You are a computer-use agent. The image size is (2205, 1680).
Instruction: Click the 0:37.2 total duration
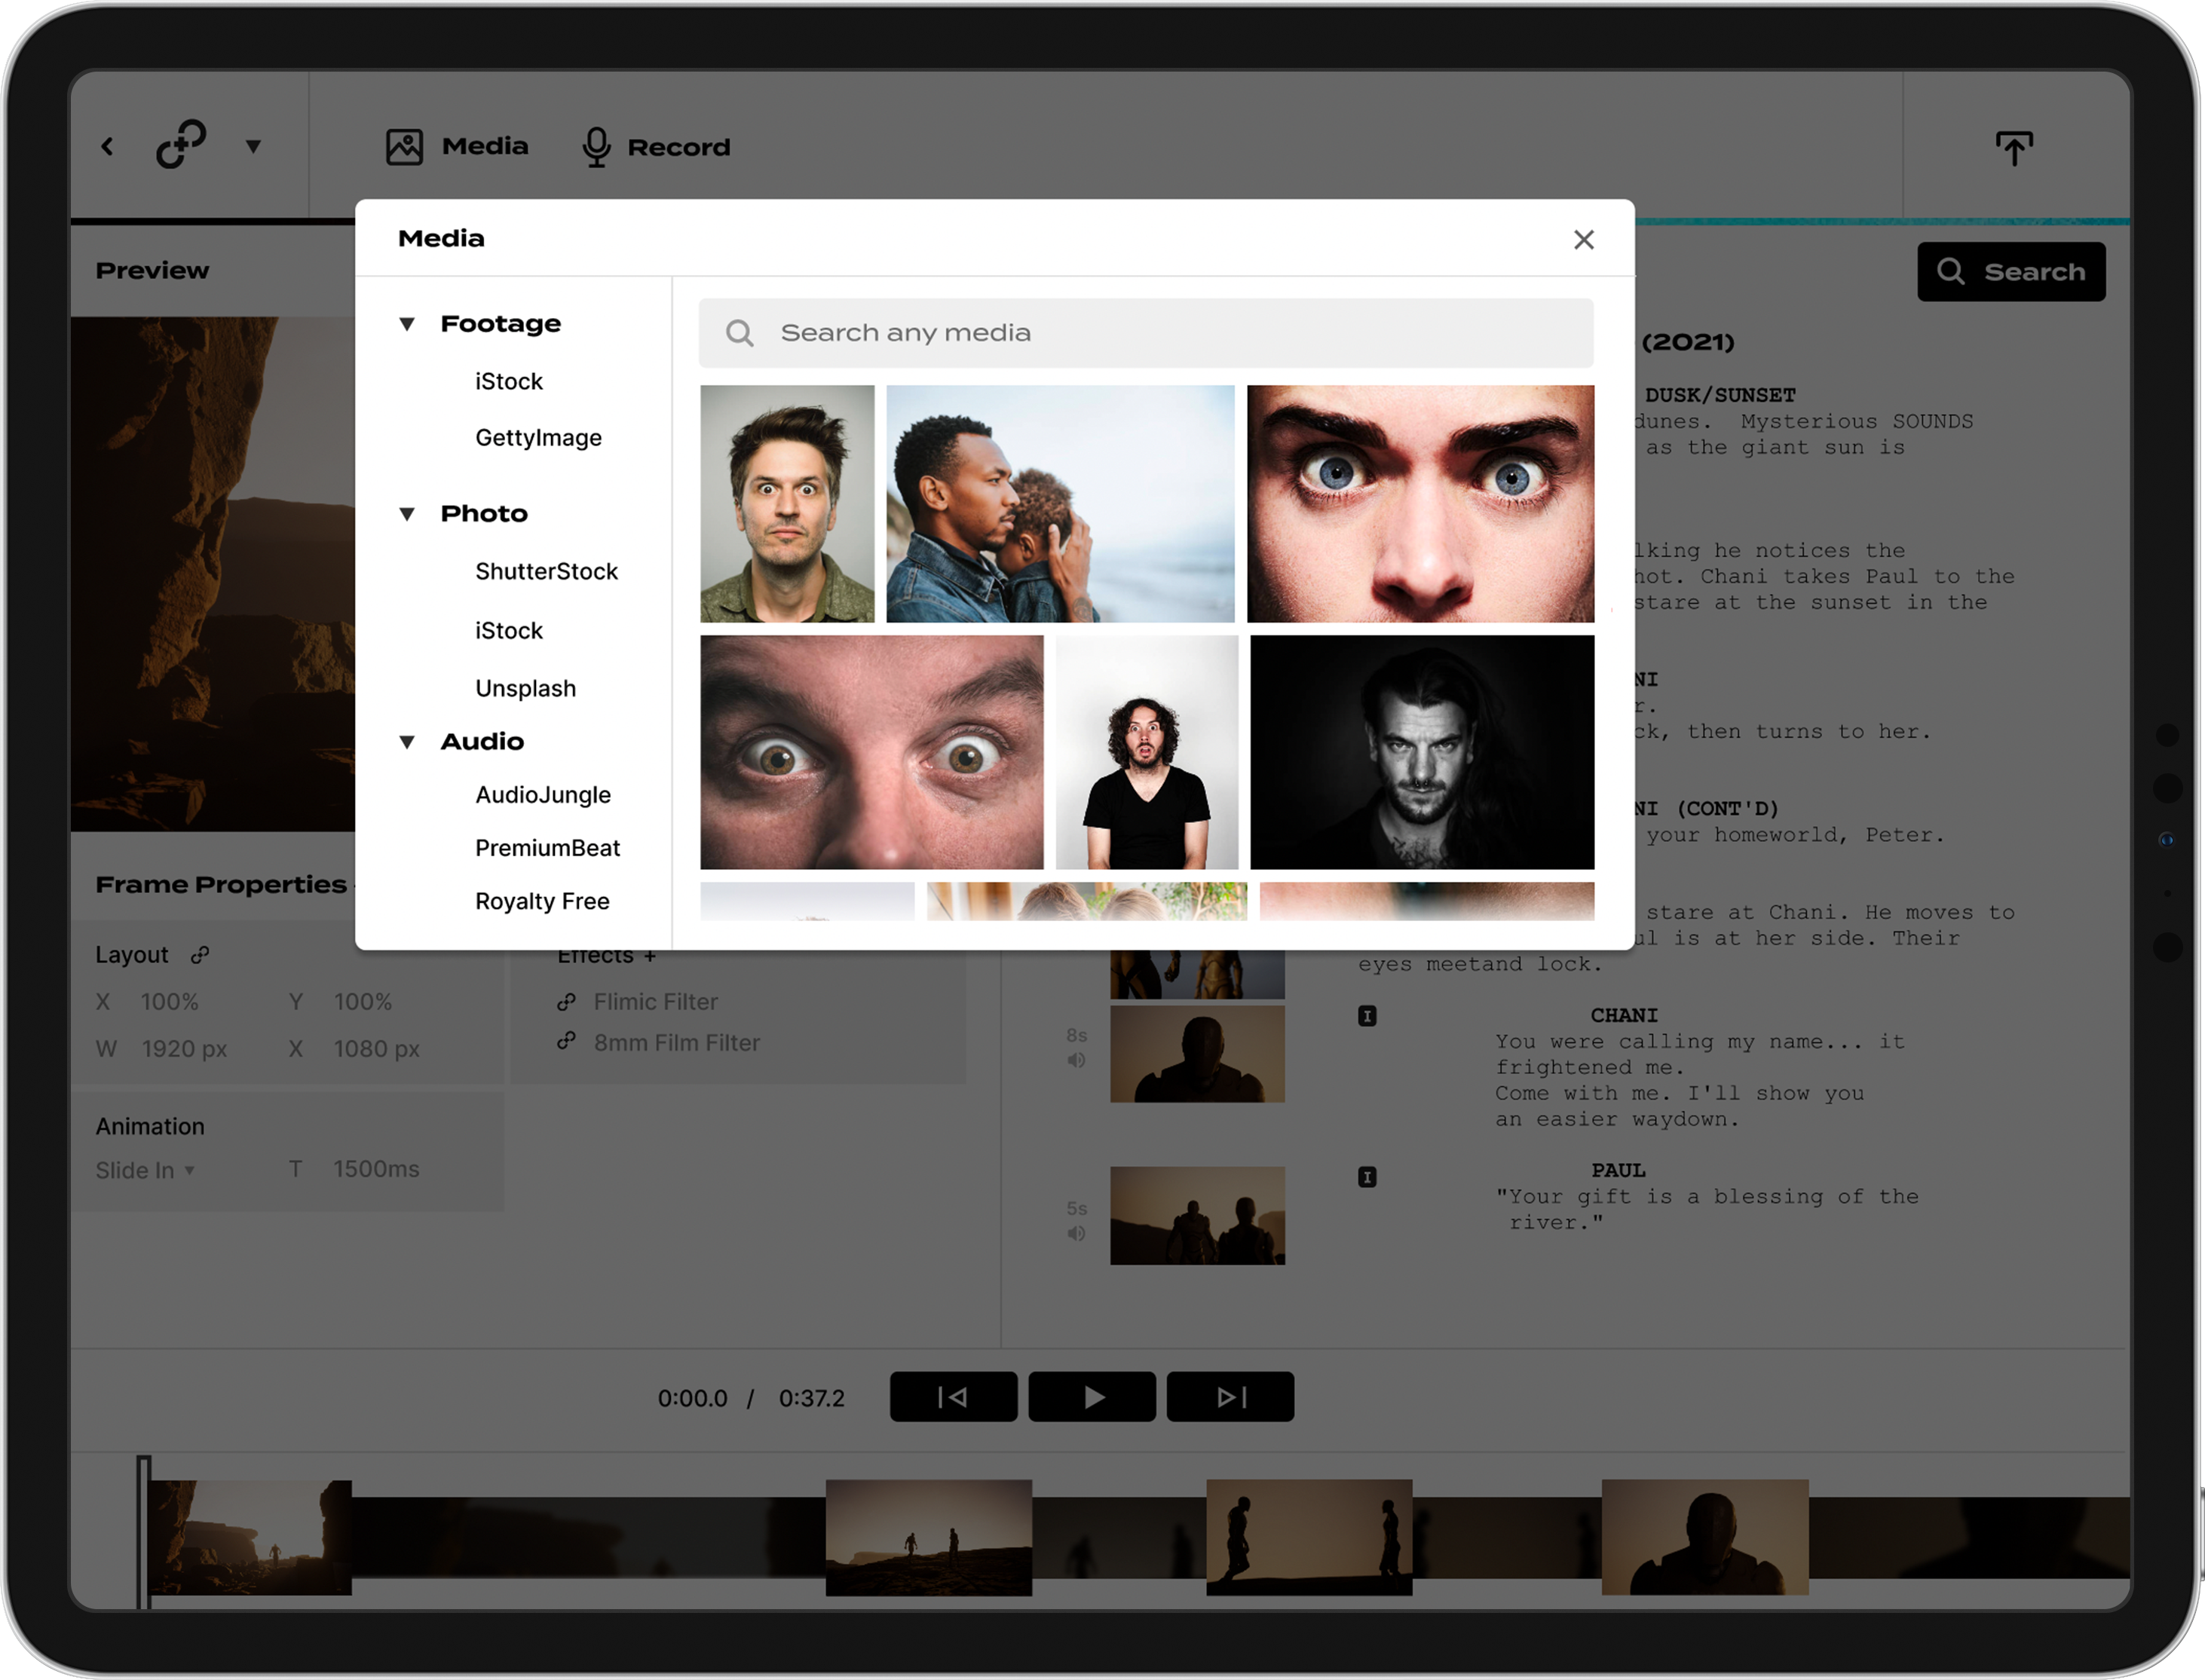[811, 1399]
